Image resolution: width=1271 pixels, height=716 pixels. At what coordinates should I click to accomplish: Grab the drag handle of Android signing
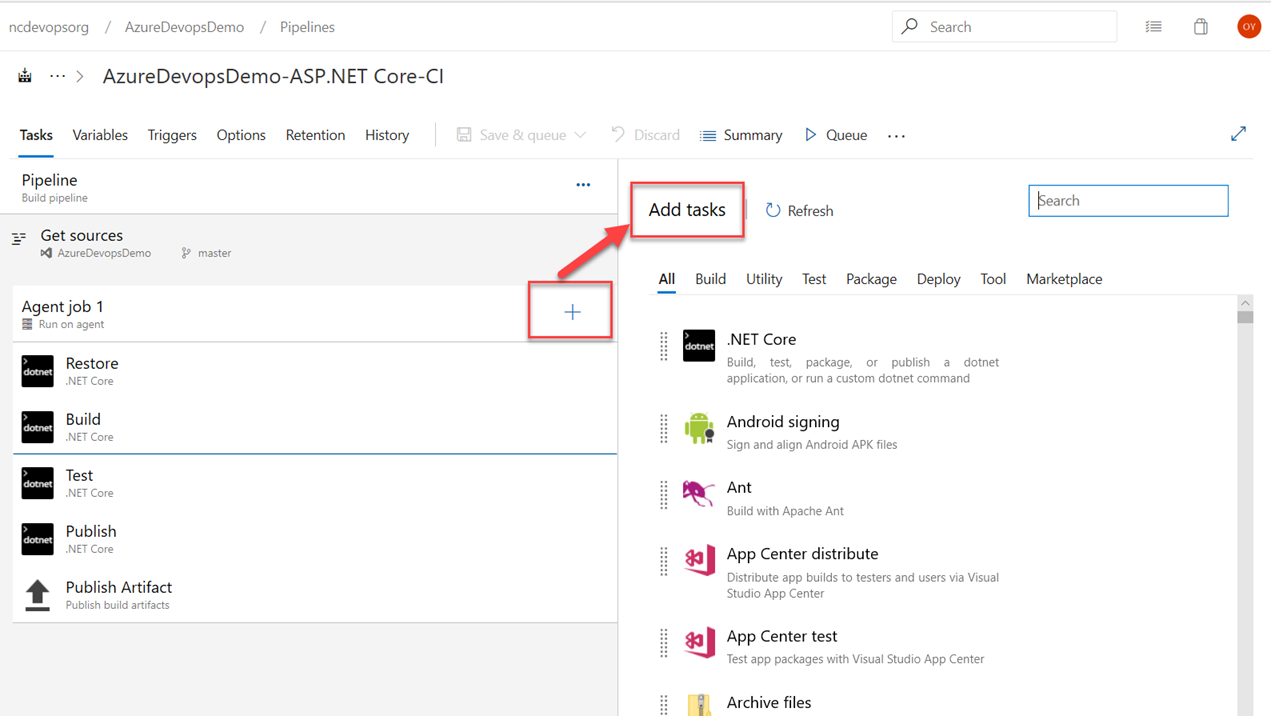tap(664, 428)
